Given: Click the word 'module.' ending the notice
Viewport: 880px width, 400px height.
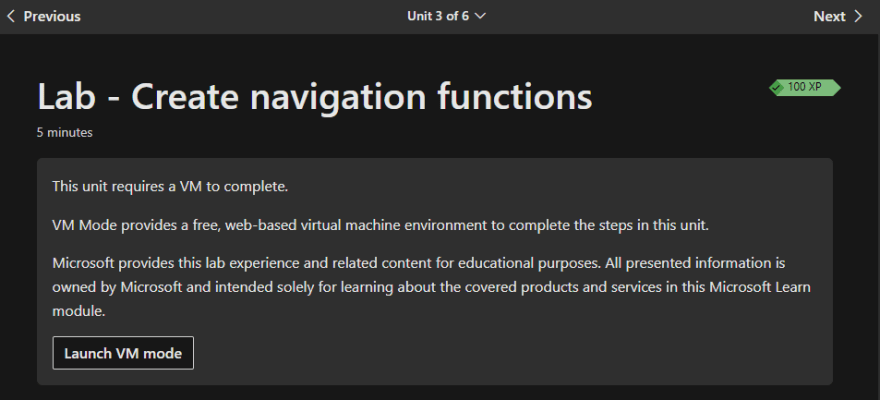Looking at the screenshot, I should tap(79, 311).
